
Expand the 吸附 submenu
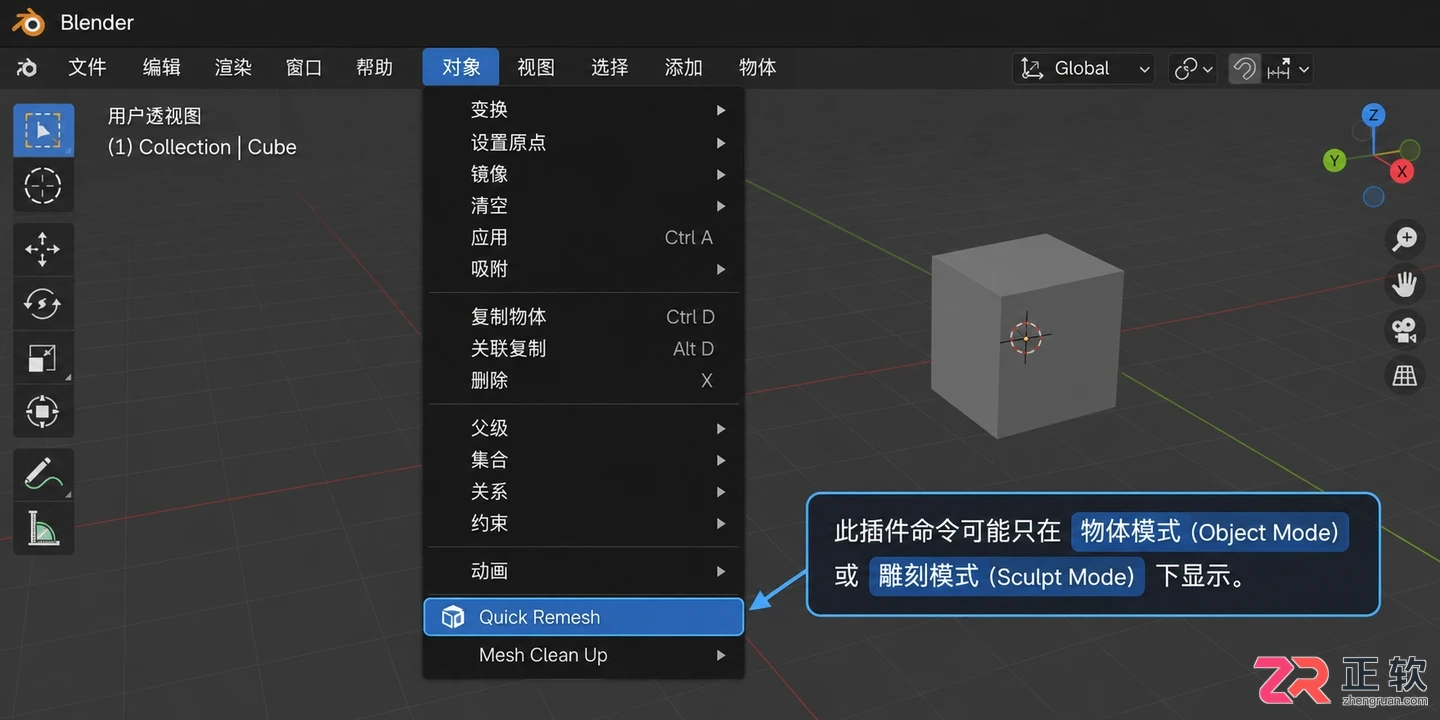pos(585,269)
